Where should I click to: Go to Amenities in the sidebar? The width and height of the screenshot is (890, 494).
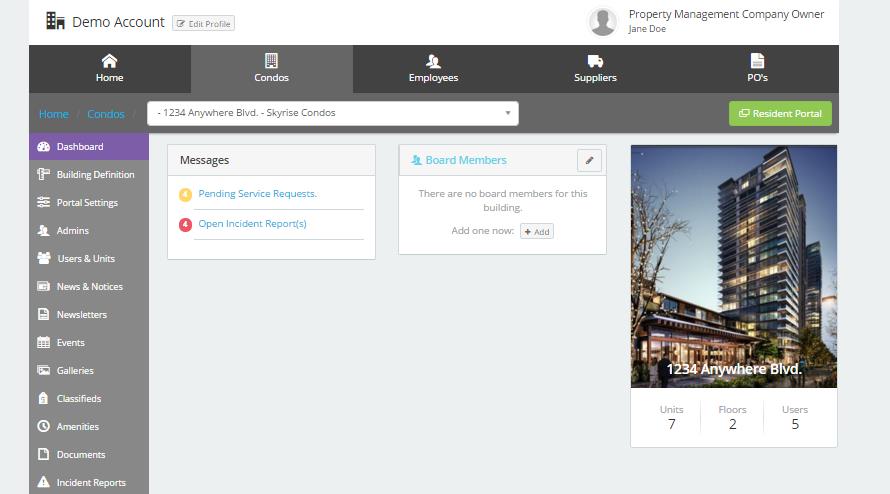[x=77, y=427]
